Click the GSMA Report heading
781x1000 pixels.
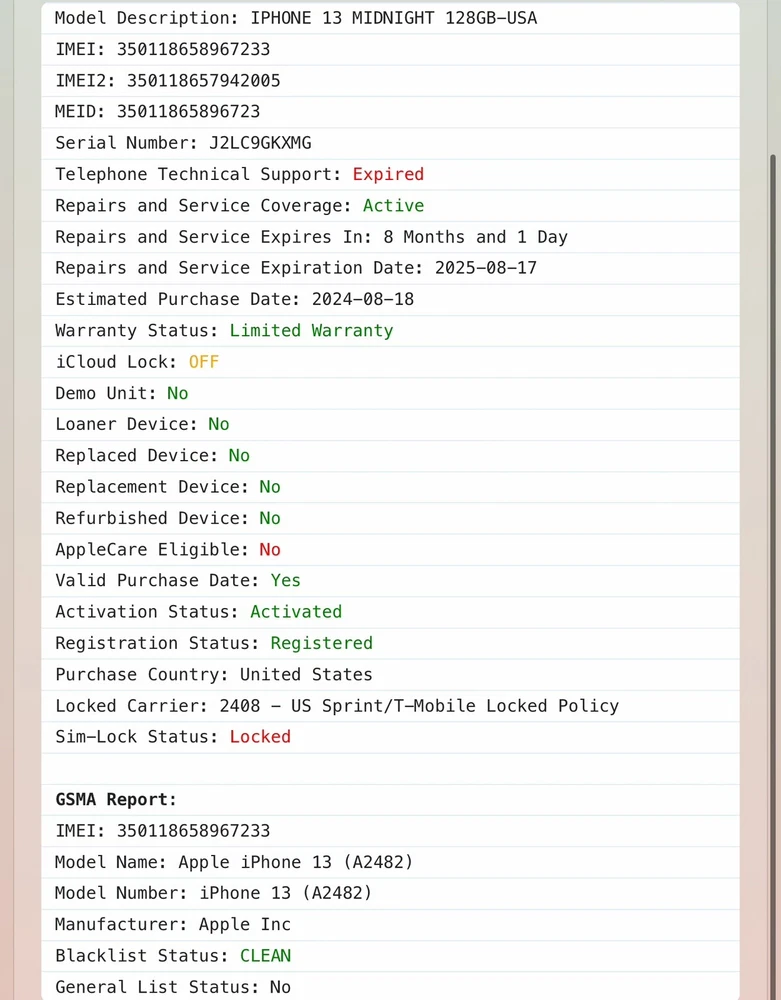(x=115, y=799)
